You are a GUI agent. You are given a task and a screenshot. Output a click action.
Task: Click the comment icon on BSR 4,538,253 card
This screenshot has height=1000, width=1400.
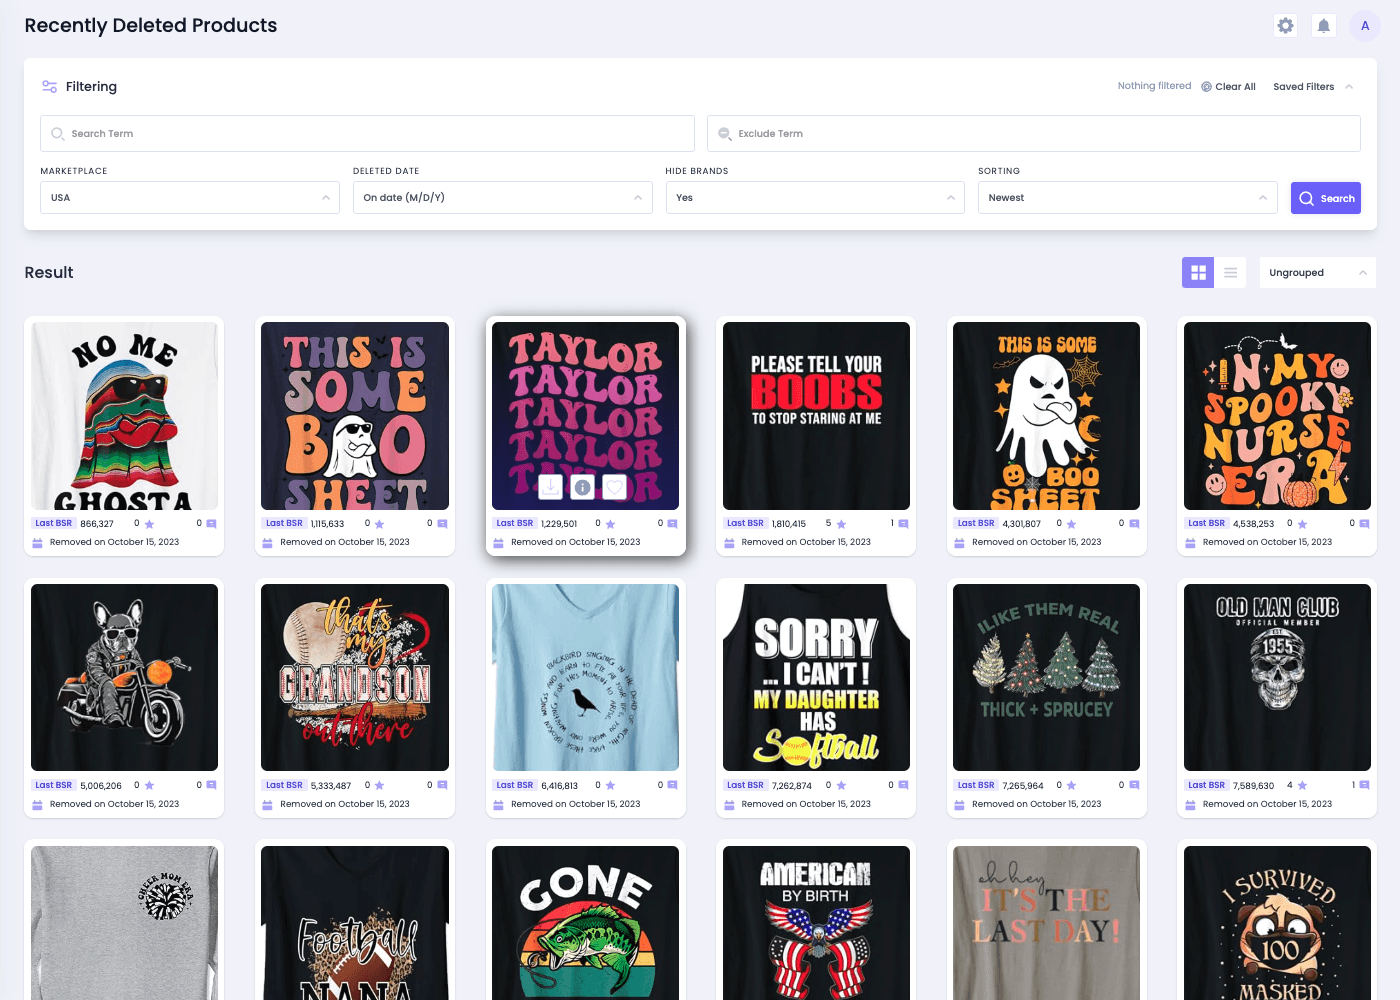pos(1364,524)
